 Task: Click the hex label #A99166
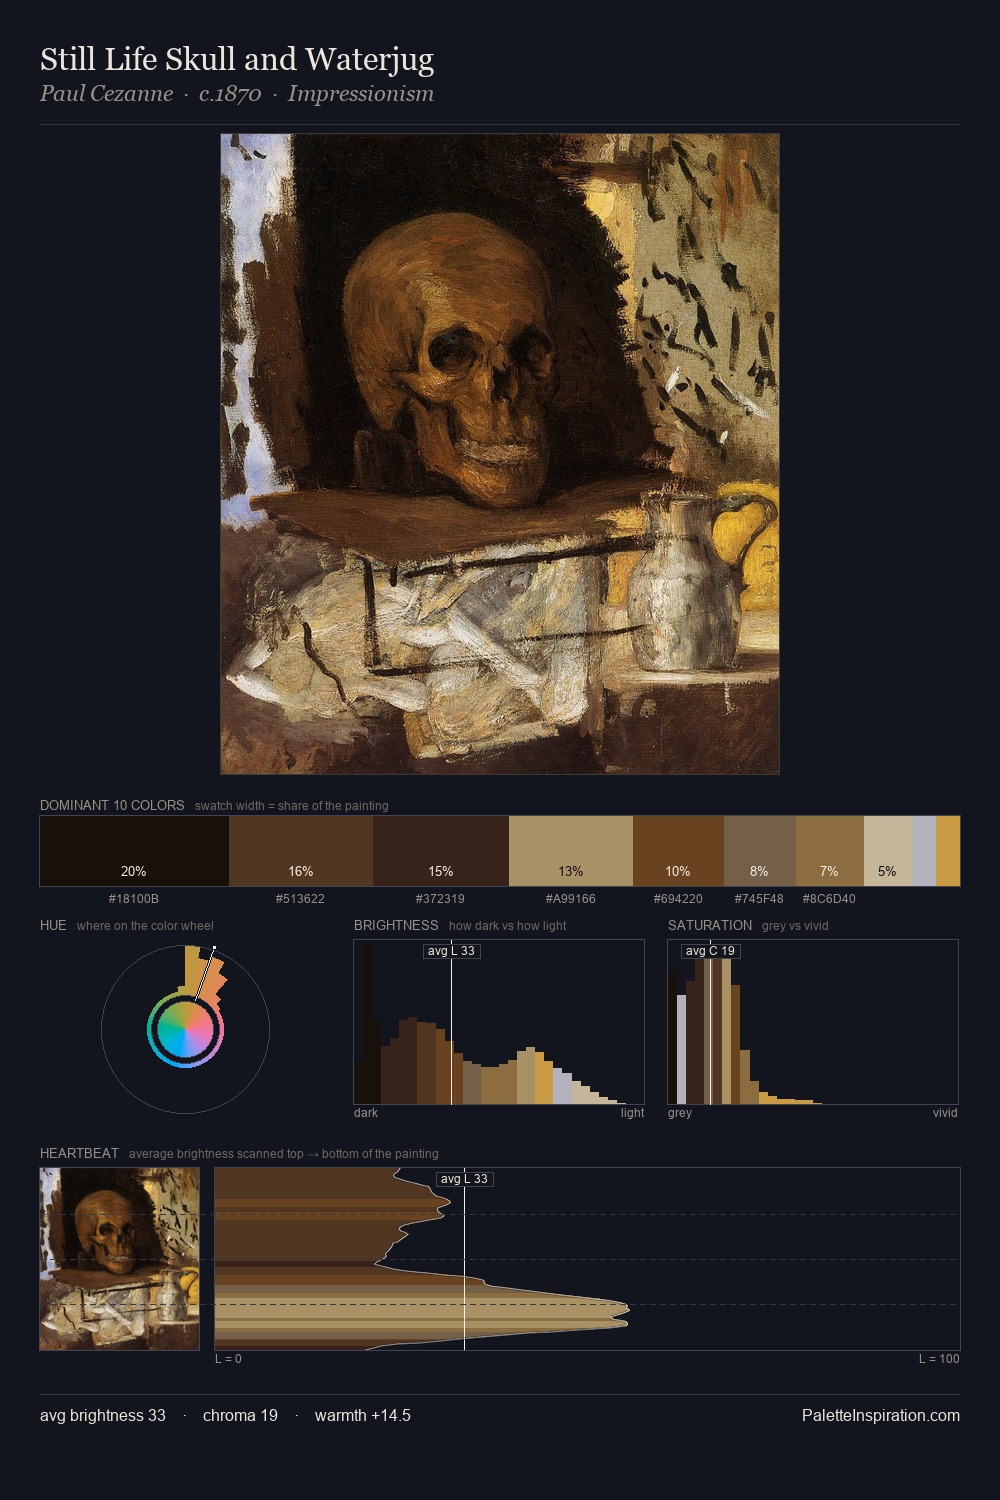571,899
